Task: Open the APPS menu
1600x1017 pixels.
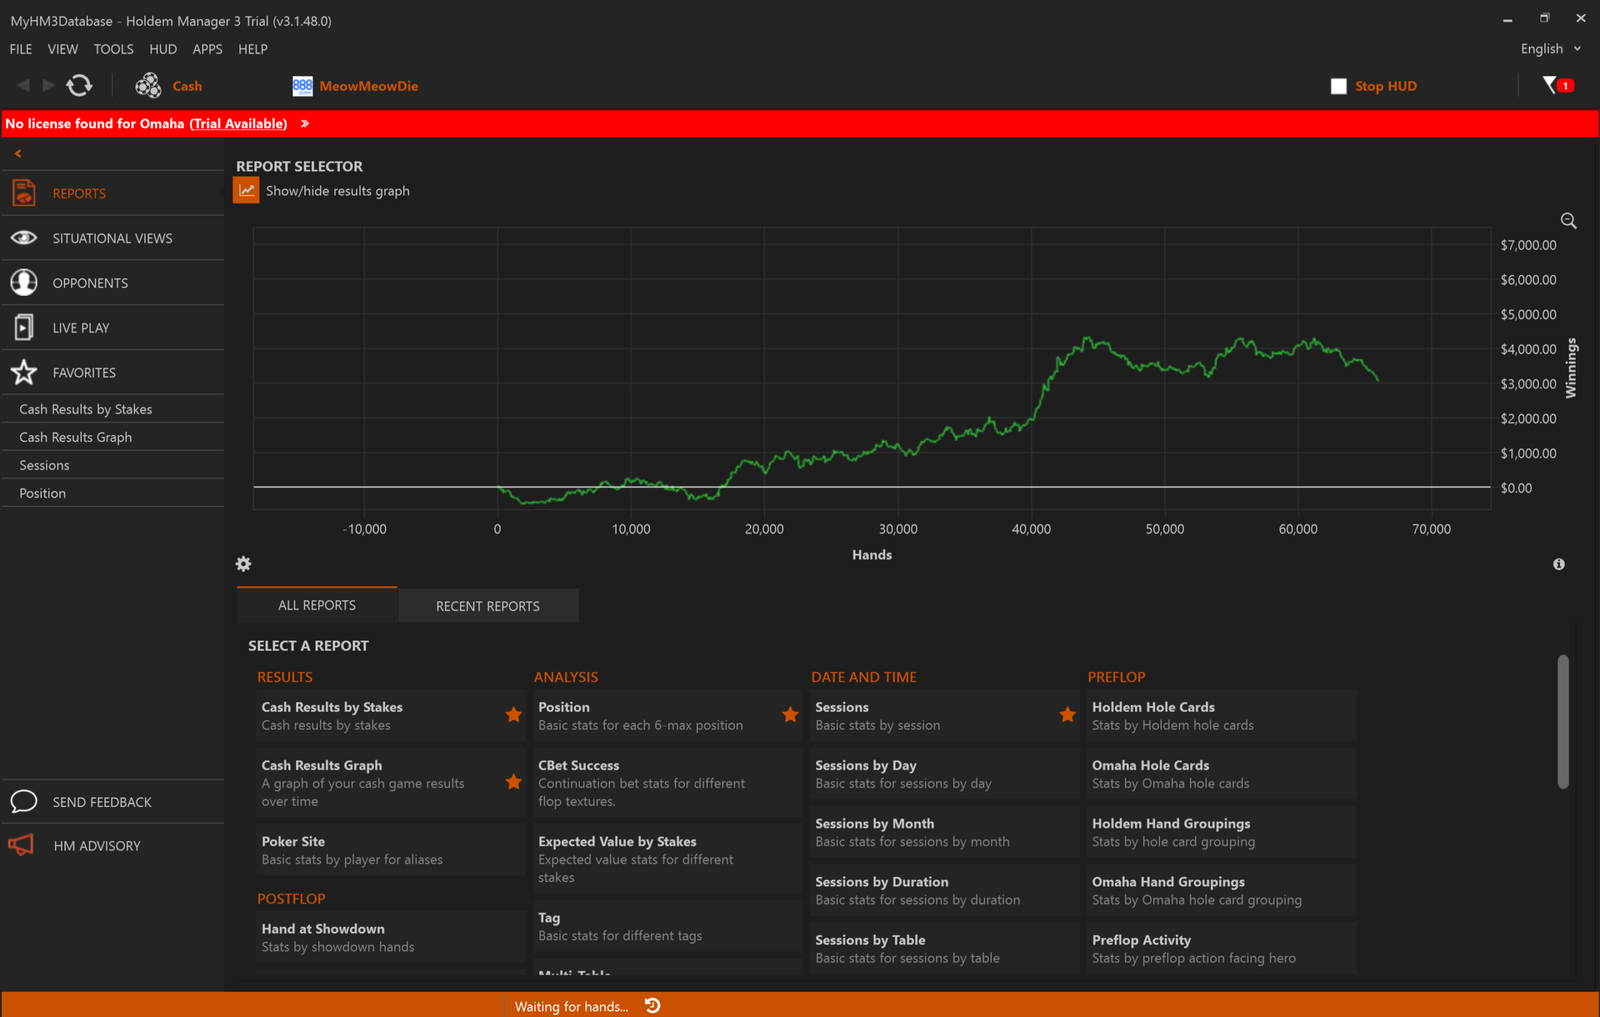Action: [207, 49]
